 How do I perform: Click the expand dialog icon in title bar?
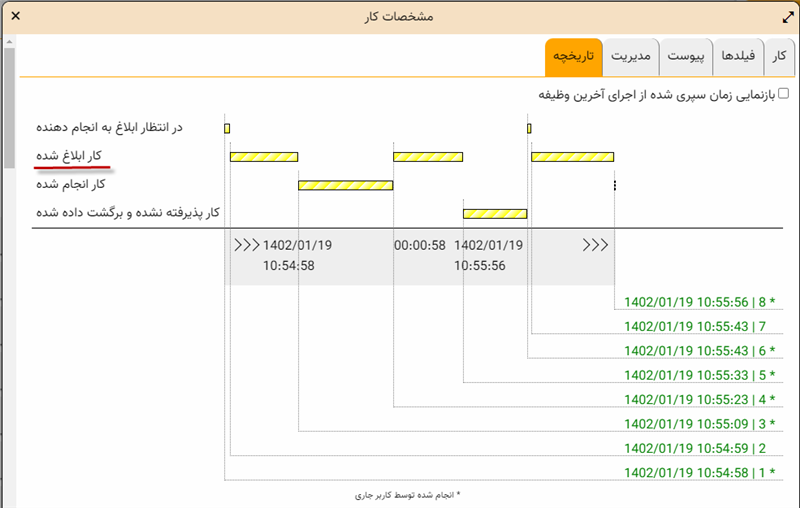(x=785, y=16)
